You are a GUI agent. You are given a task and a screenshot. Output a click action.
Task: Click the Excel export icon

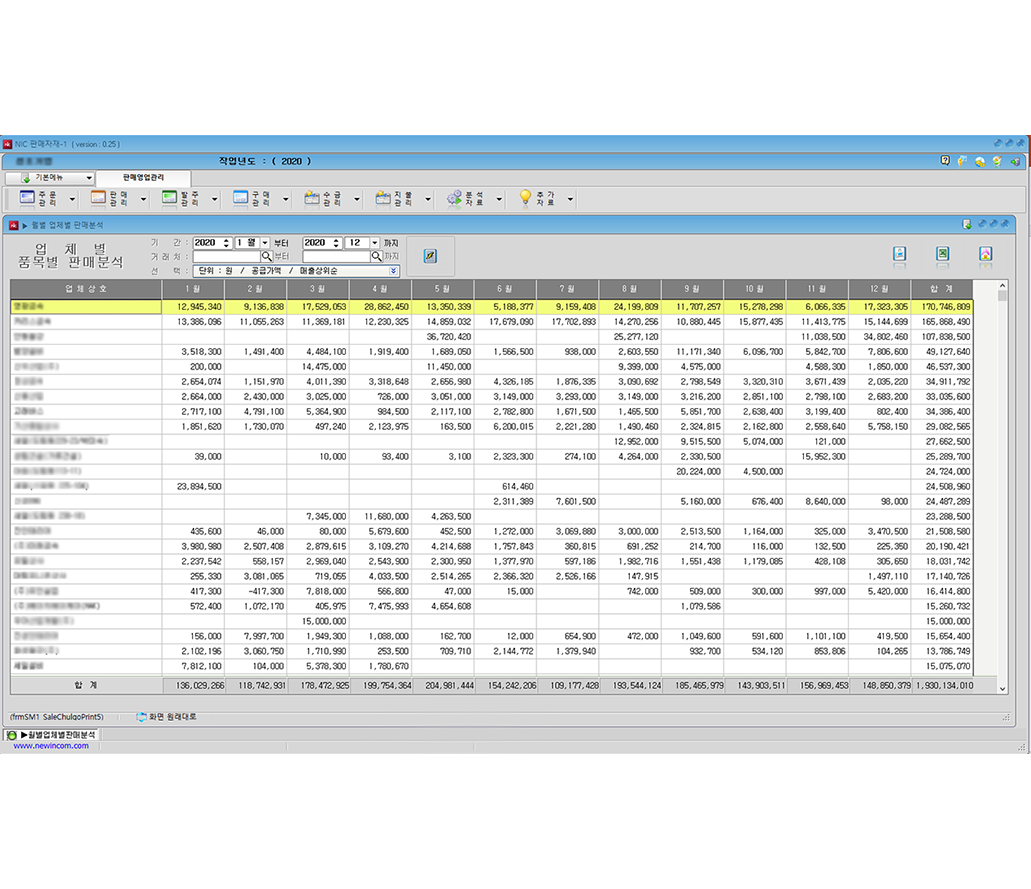point(942,254)
